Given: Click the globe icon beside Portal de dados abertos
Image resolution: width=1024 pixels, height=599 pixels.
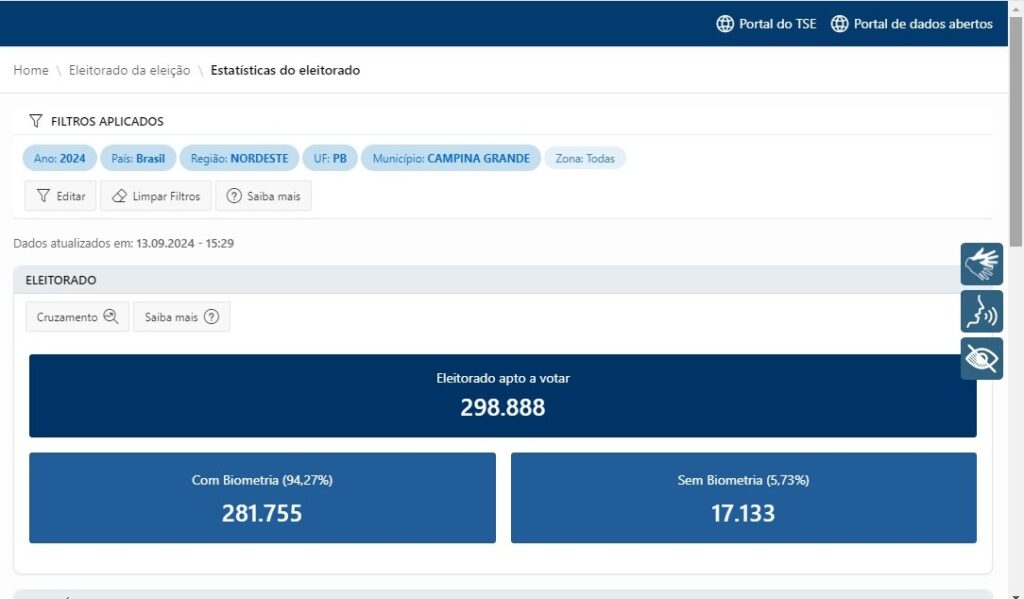Looking at the screenshot, I should click(839, 24).
